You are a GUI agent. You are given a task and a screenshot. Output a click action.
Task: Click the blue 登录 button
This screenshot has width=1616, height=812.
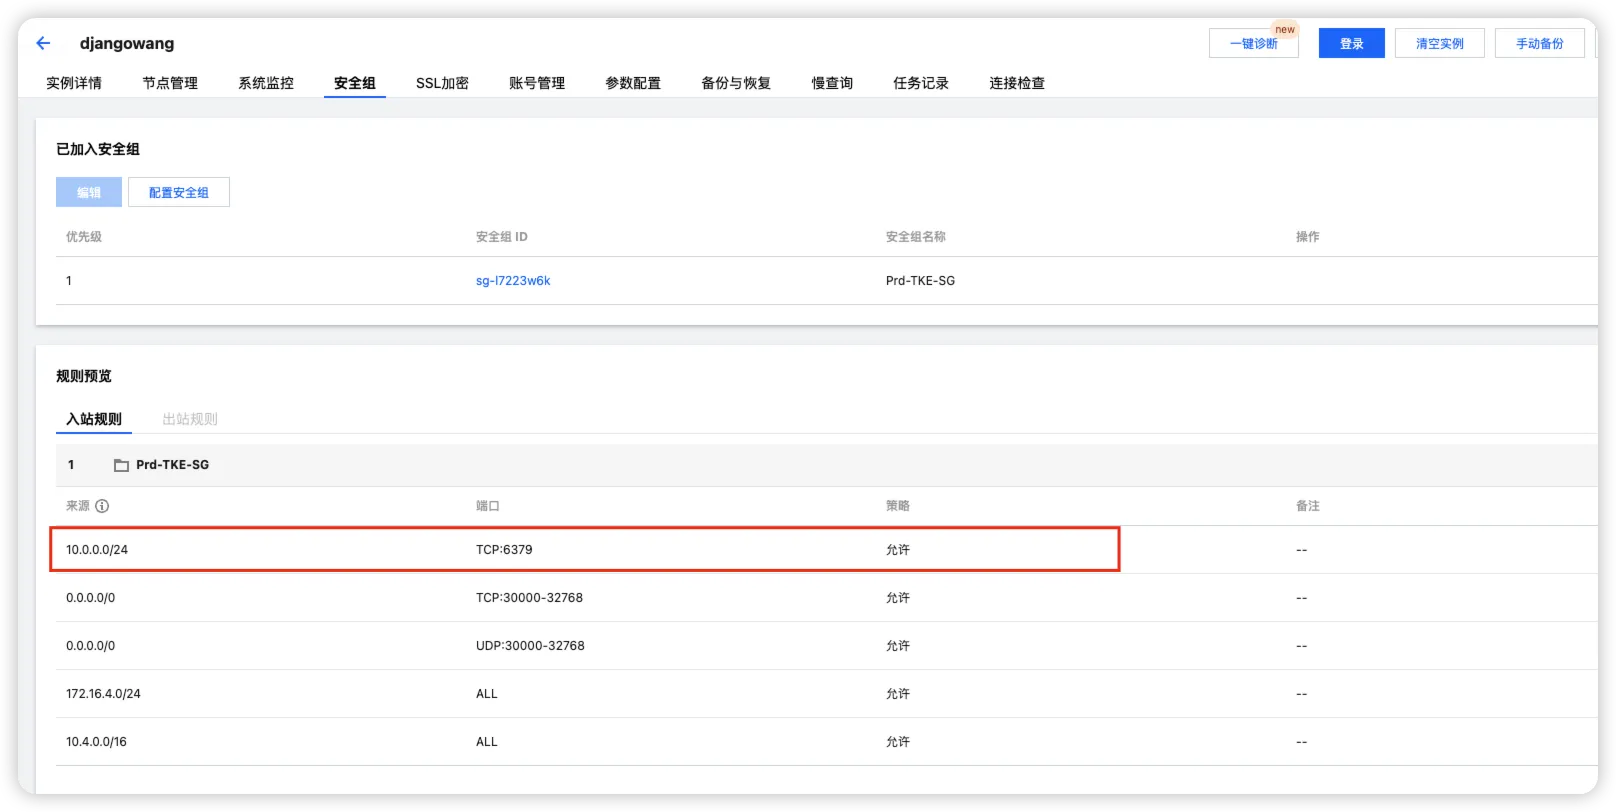[1352, 43]
